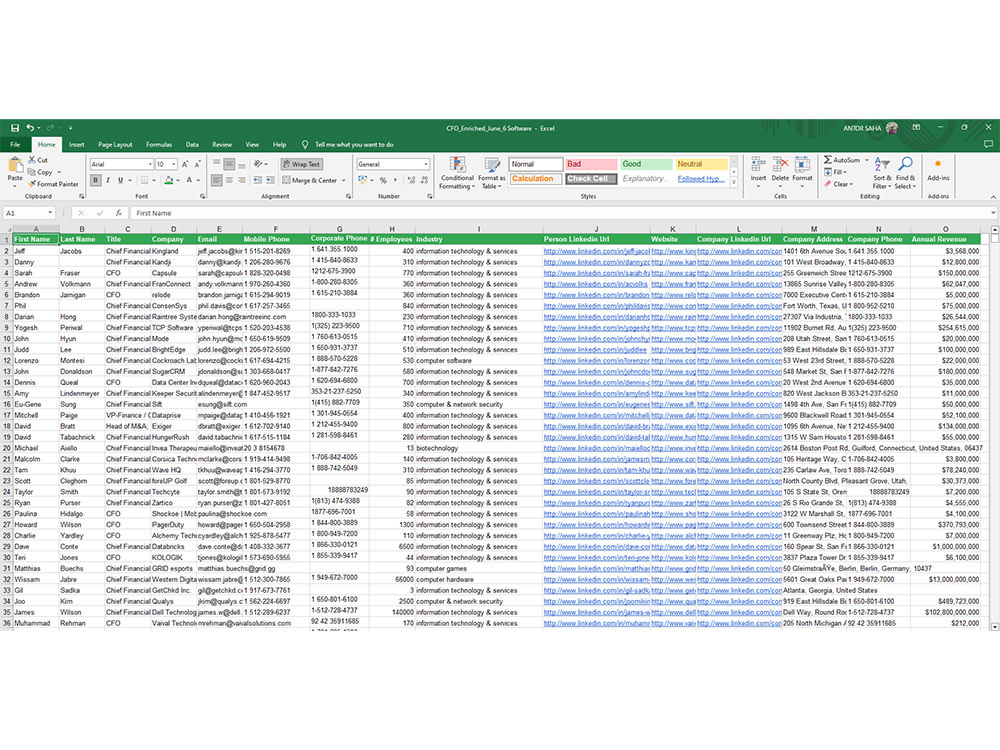Expand the formula bar

[x=993, y=213]
